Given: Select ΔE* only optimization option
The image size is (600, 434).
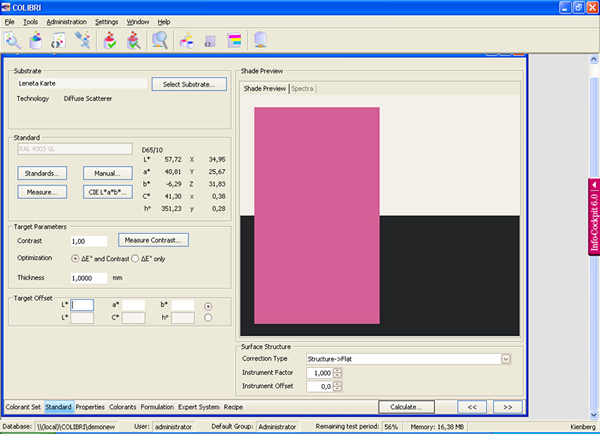Looking at the screenshot, I should pyautogui.click(x=136, y=258).
